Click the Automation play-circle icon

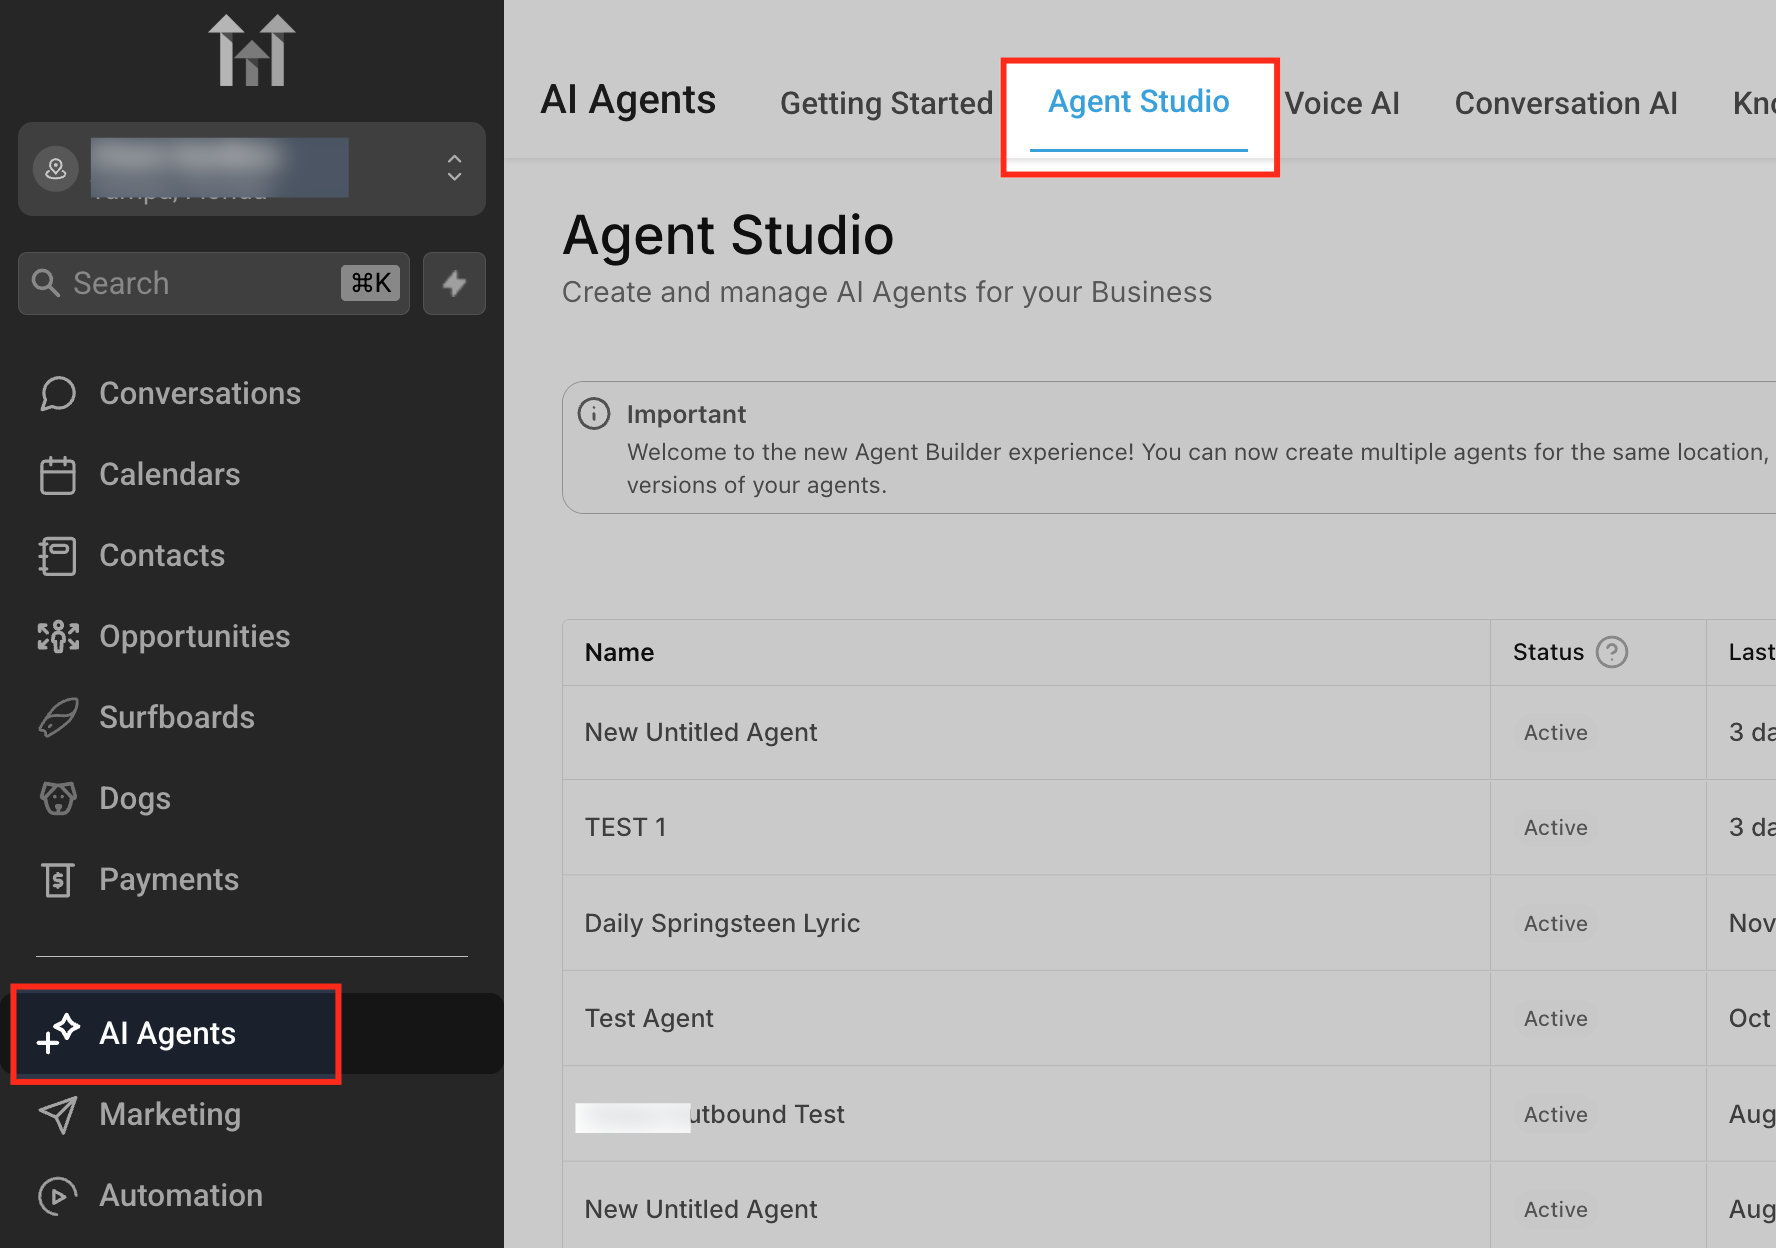pos(58,1196)
